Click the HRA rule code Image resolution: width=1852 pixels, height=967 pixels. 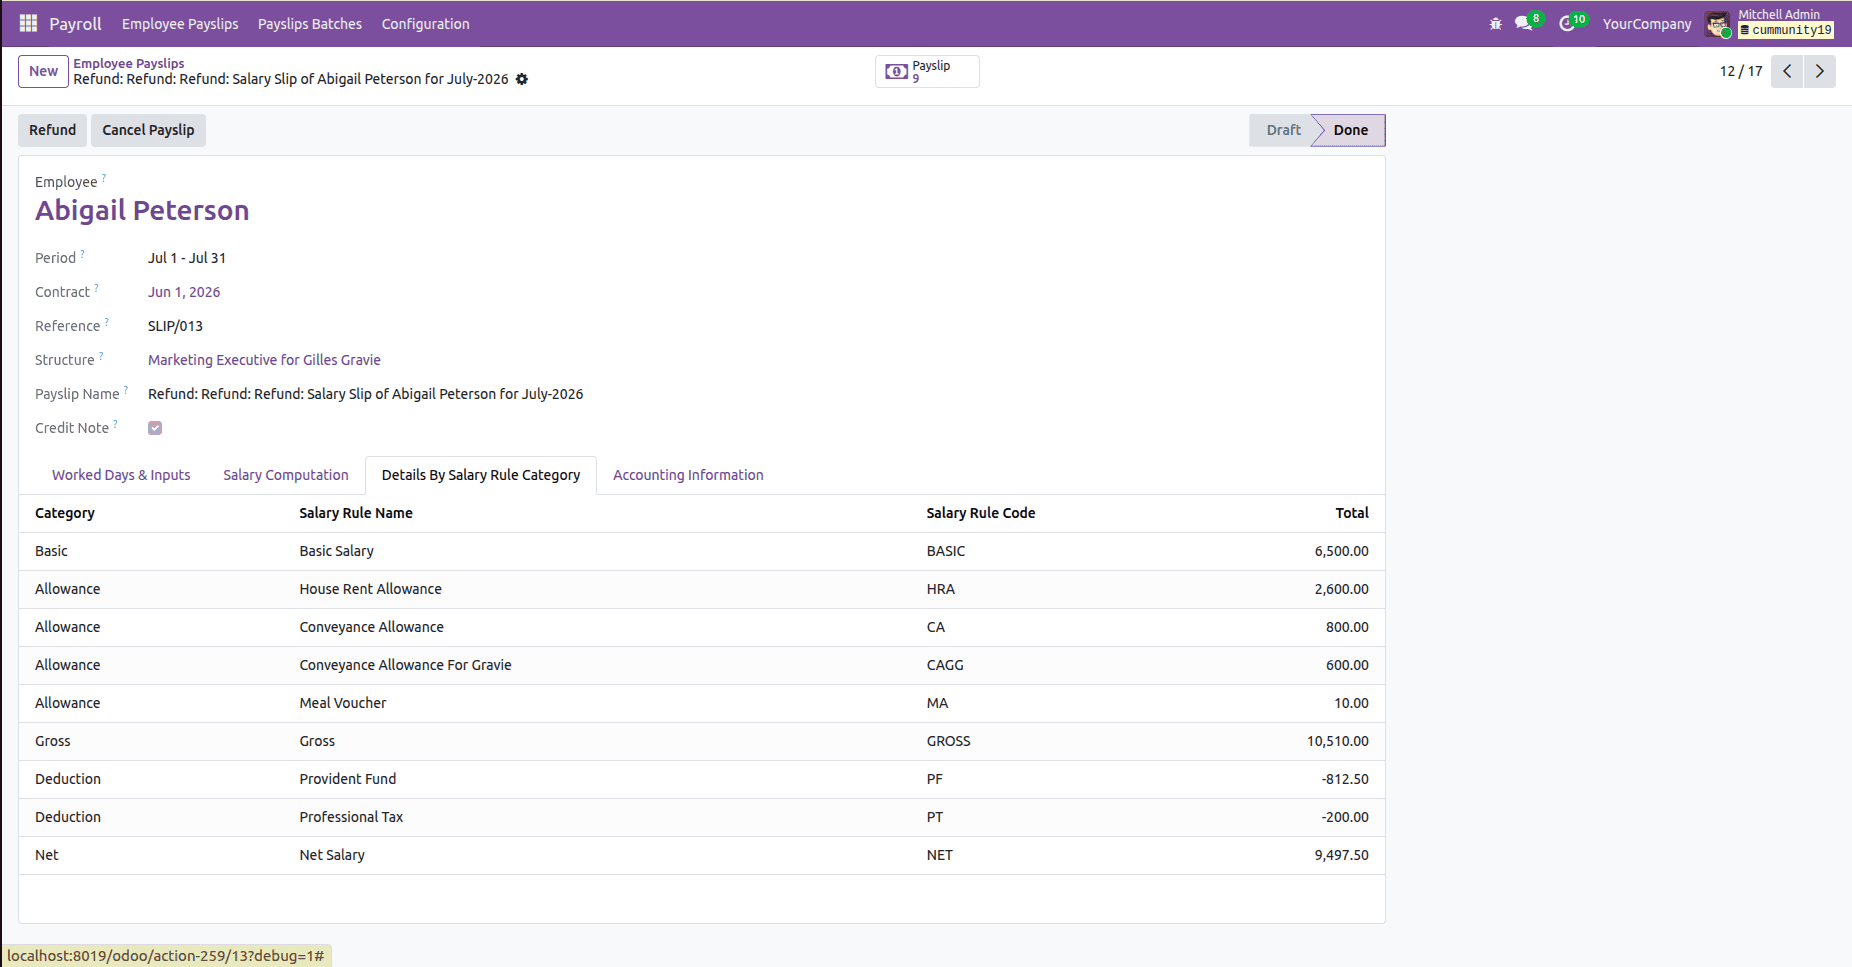pos(940,589)
